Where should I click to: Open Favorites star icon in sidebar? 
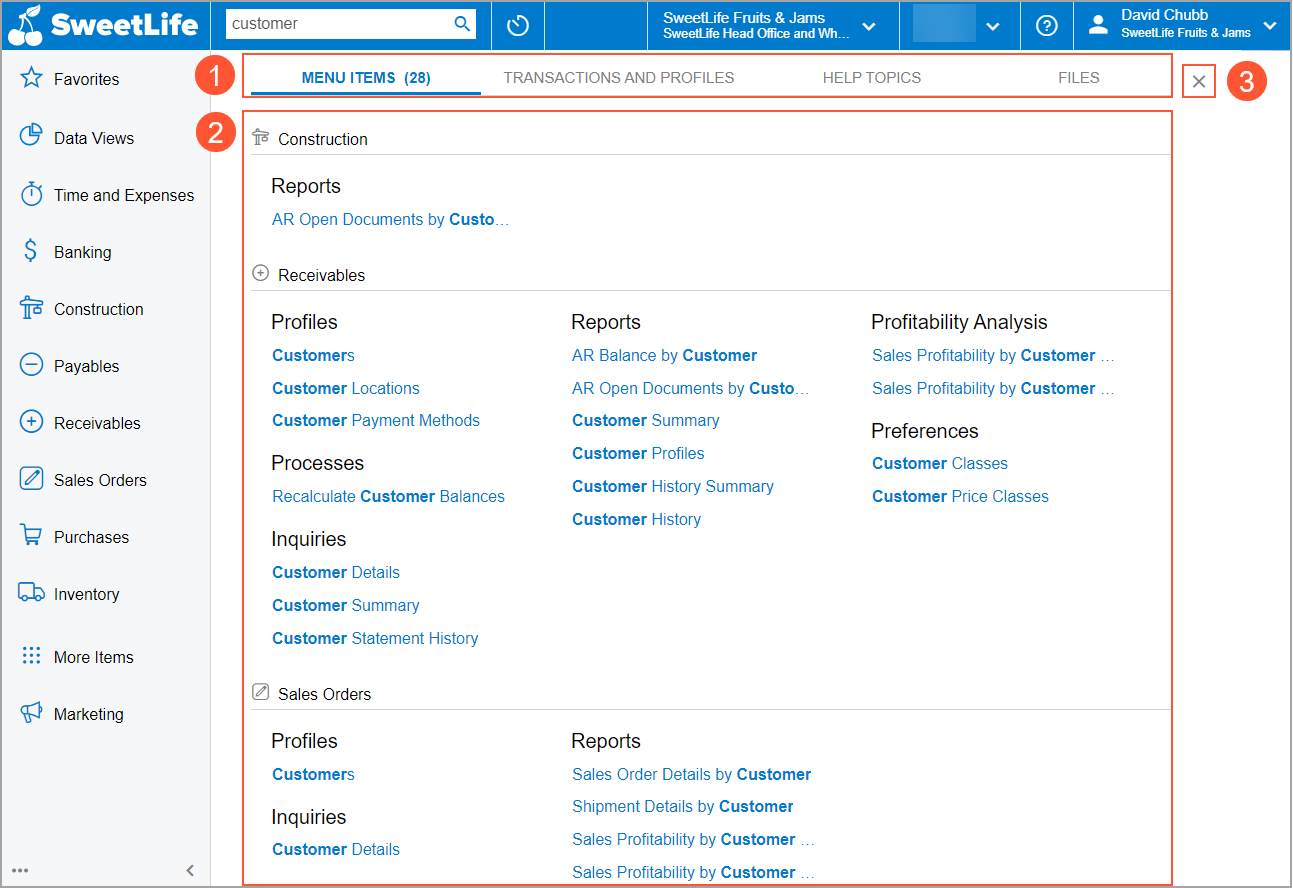pyautogui.click(x=31, y=79)
